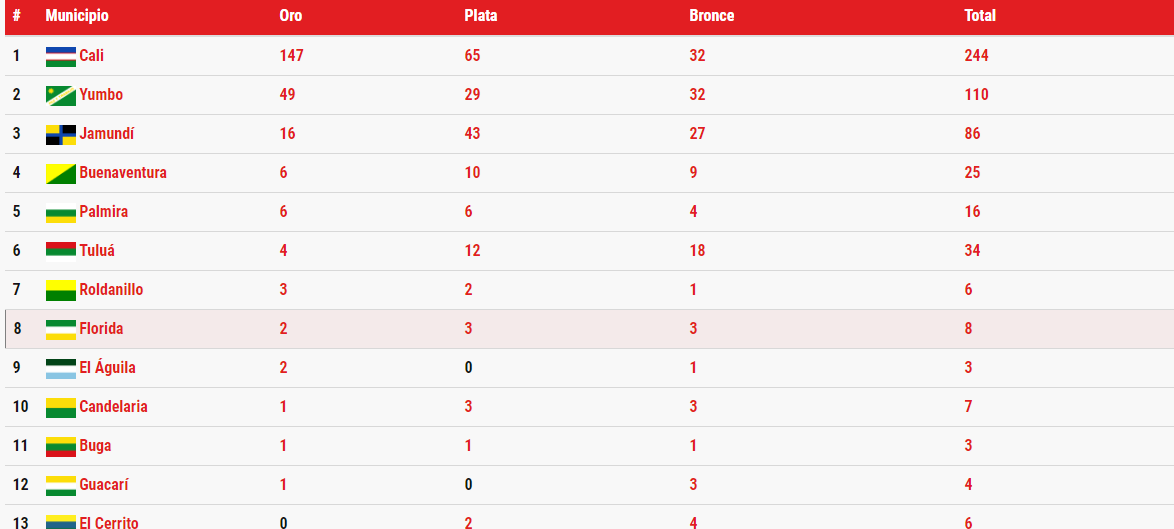Click the Buenaventura flag icon
This screenshot has width=1174, height=529.
pyautogui.click(x=61, y=173)
